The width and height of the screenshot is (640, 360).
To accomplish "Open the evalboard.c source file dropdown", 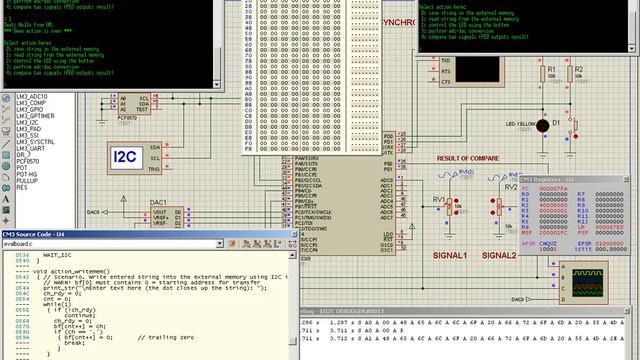I will [220, 244].
